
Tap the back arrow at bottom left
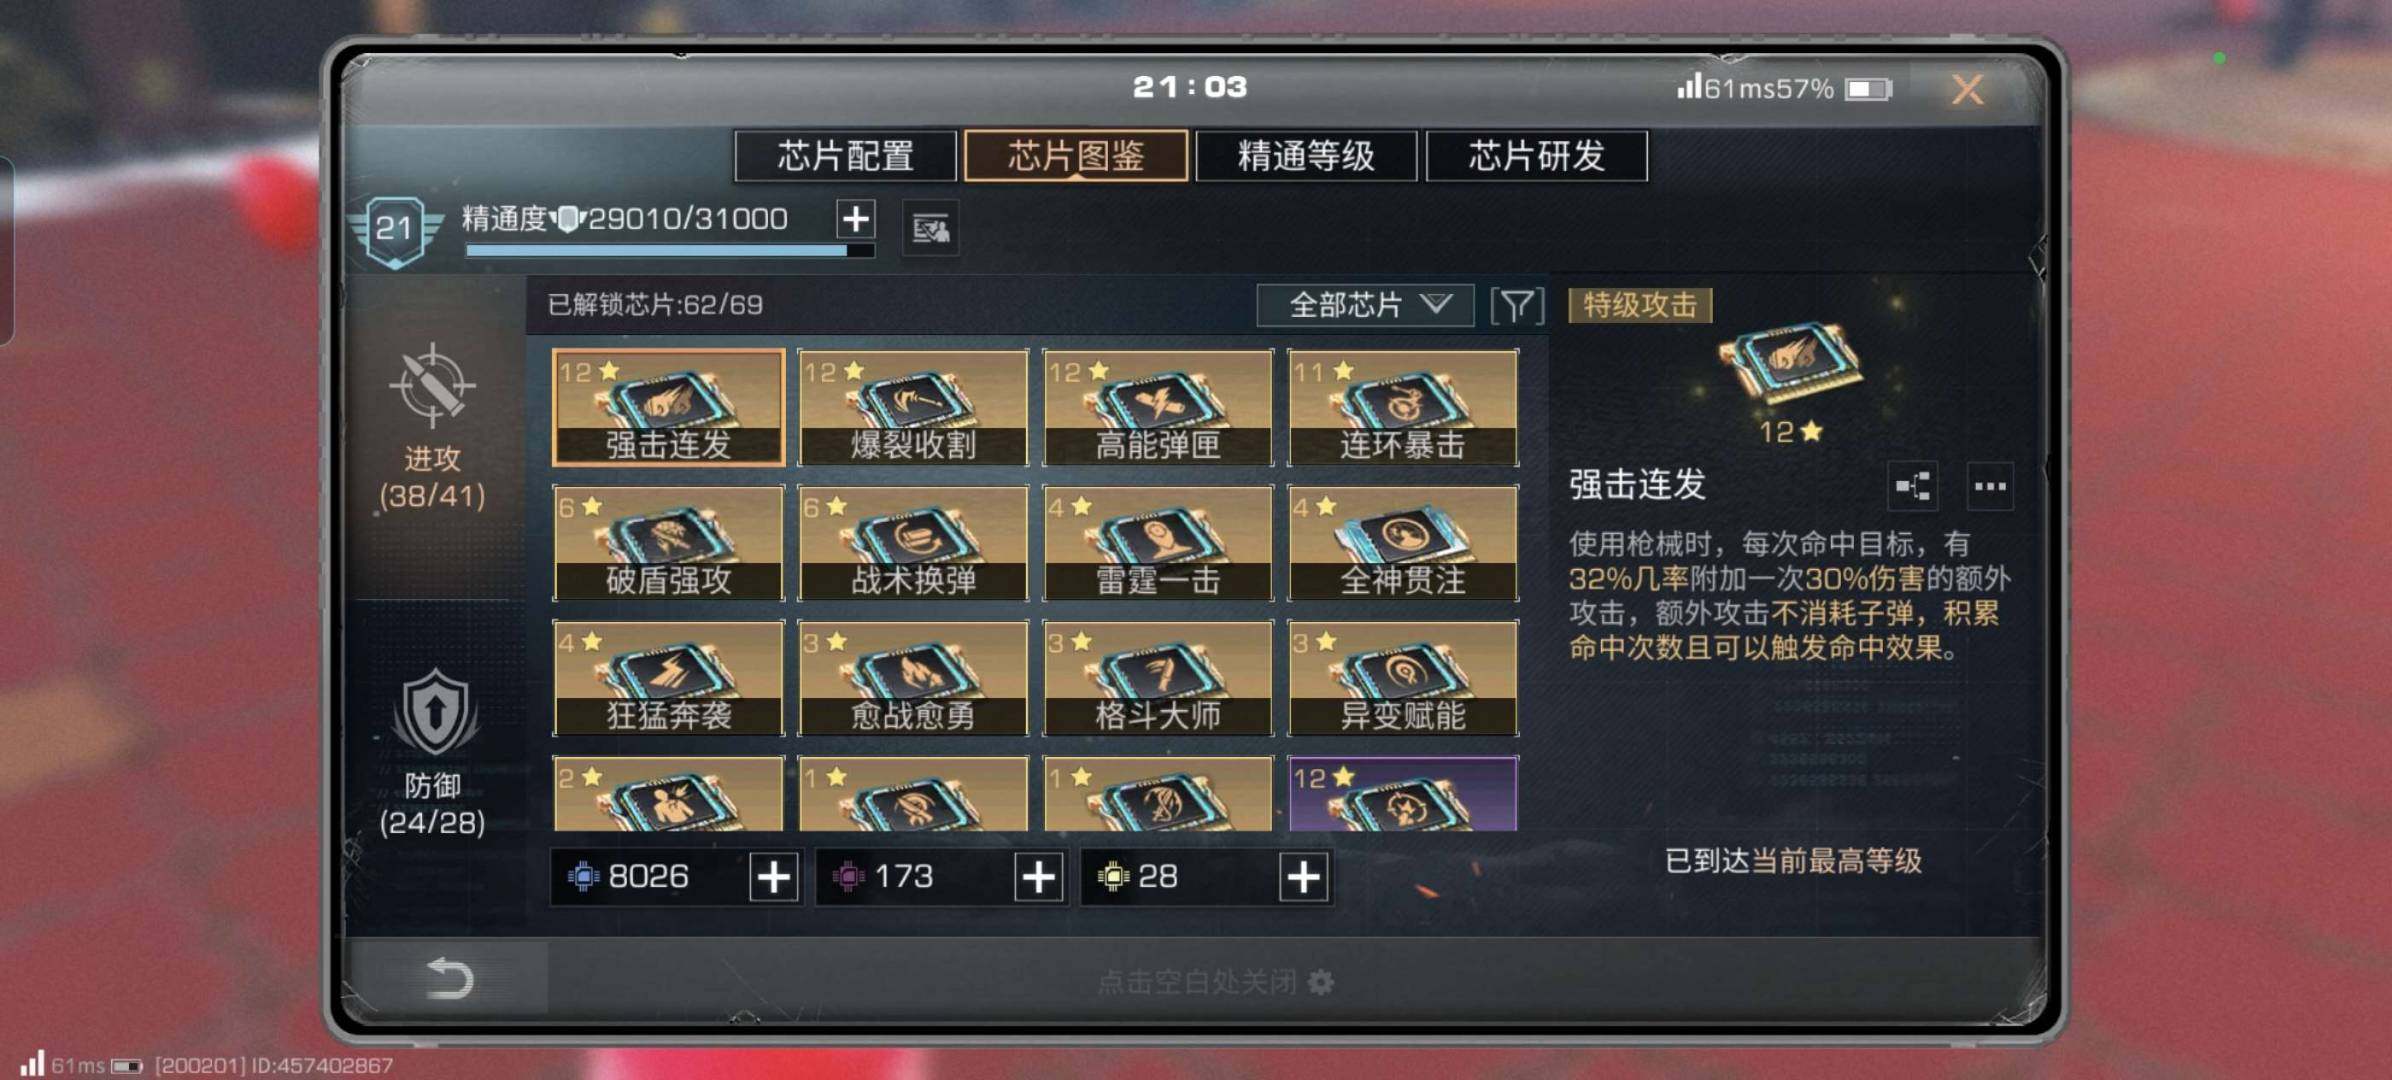(x=449, y=978)
